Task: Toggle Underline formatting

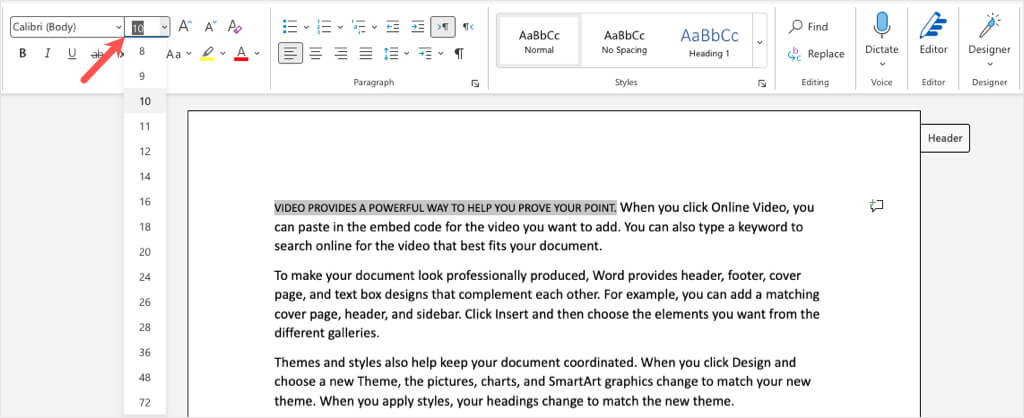Action: [72, 53]
